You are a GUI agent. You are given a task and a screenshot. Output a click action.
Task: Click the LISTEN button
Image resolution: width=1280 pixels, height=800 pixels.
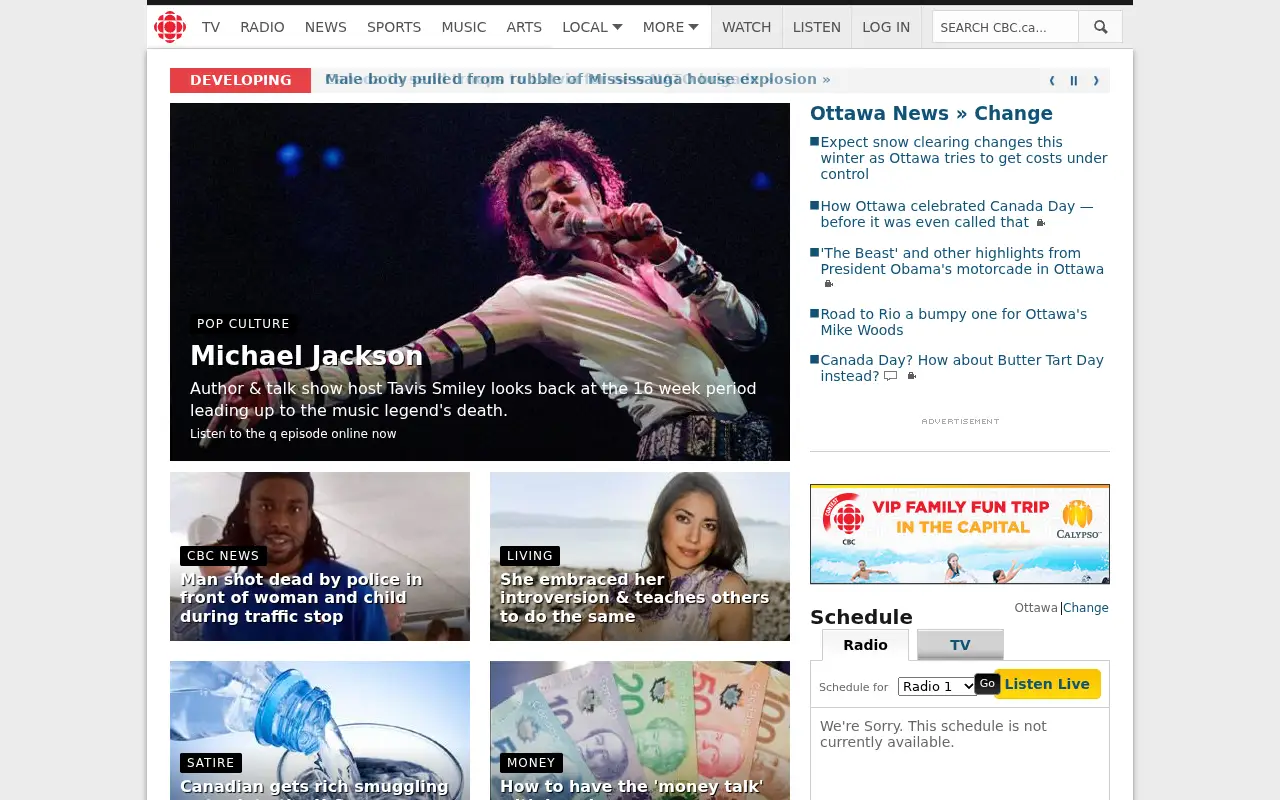(x=817, y=27)
